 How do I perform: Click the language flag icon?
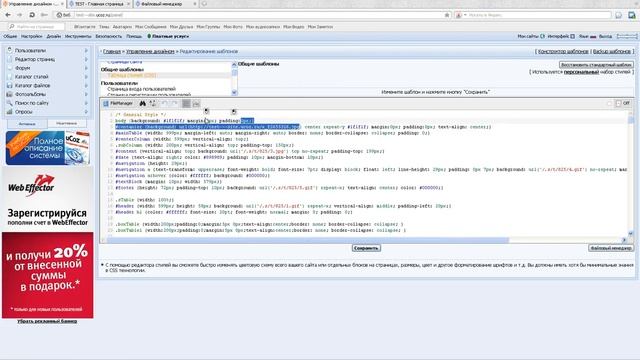click(593, 37)
